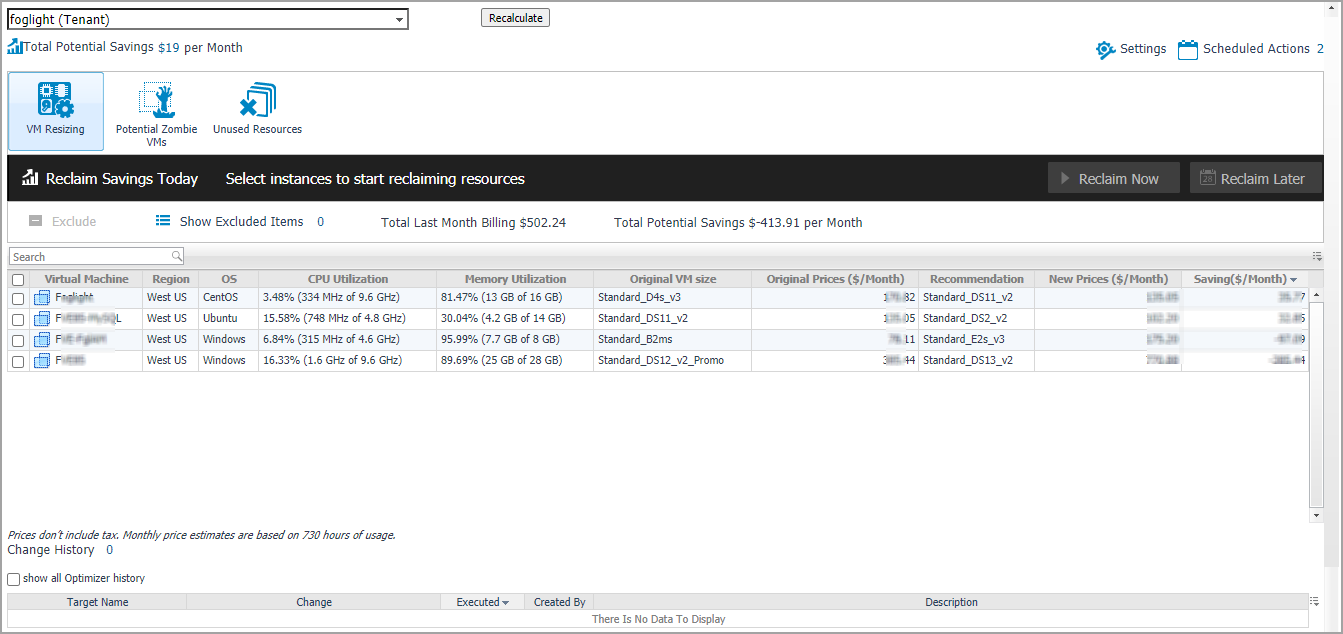Click the West US Ubuntu VM icon
1343x634 pixels.
(42, 318)
